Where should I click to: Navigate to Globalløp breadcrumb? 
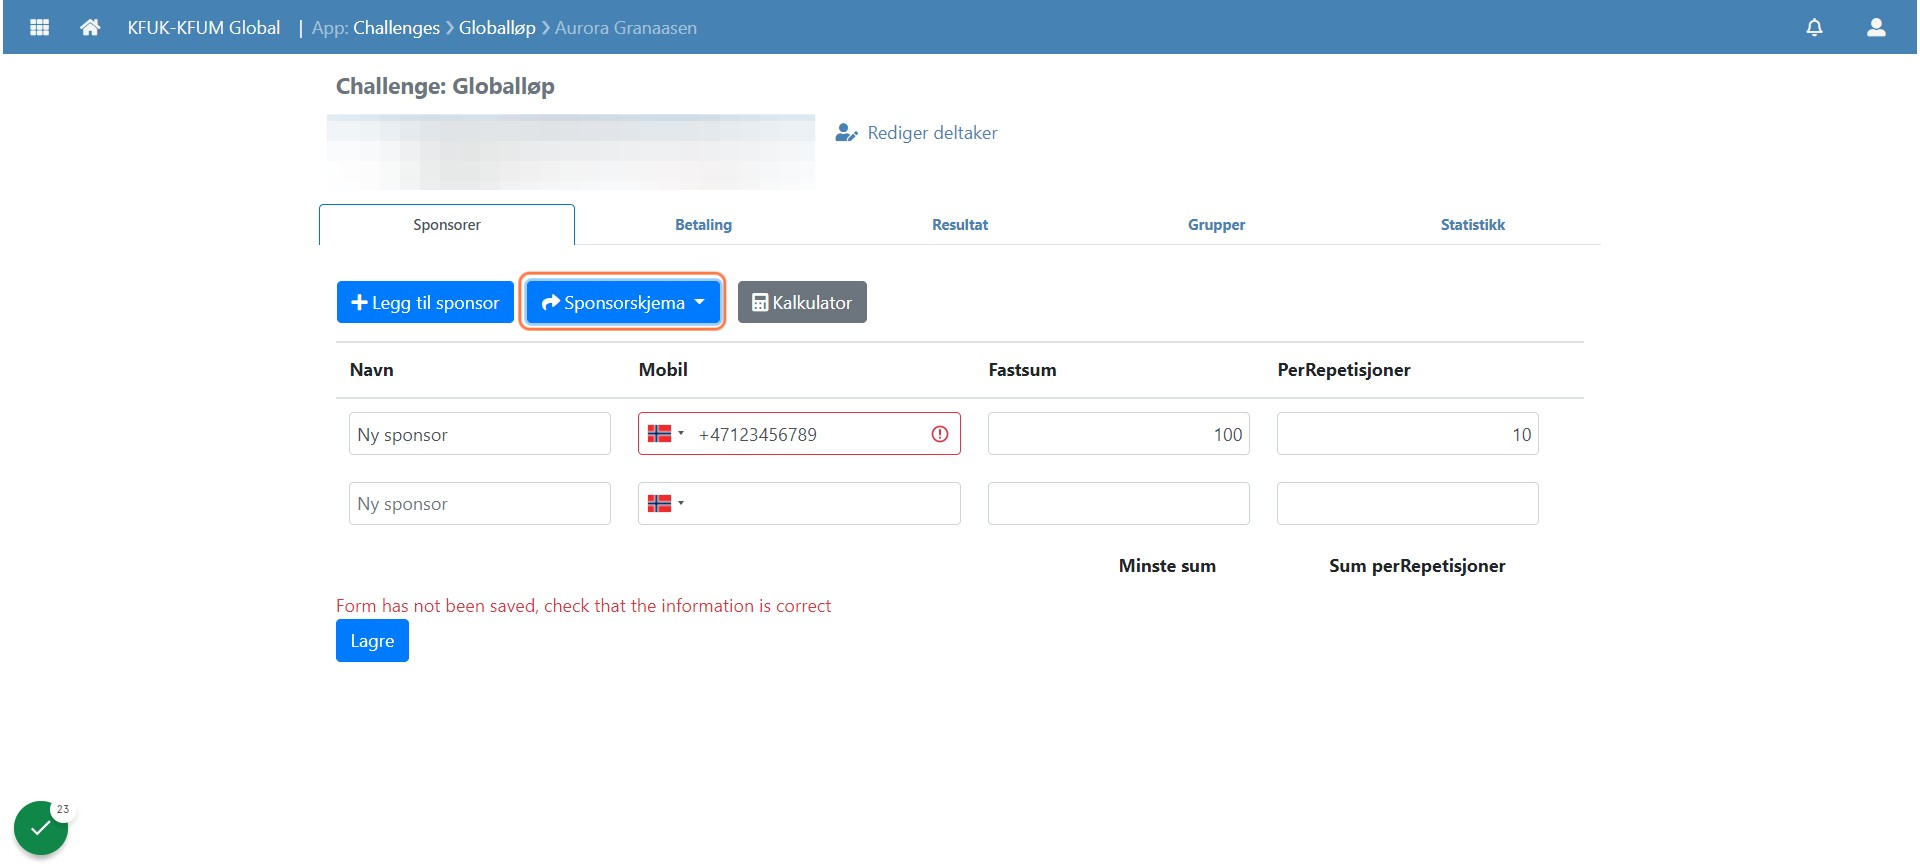pos(497,28)
